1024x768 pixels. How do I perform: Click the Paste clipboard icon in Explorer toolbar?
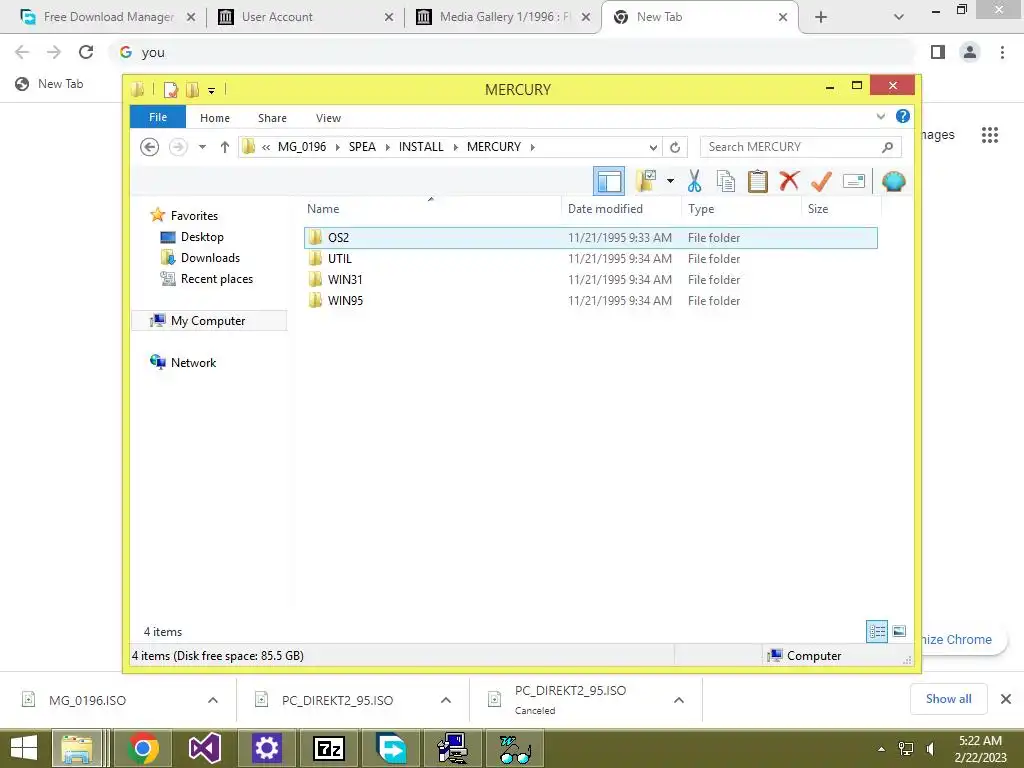[758, 181]
